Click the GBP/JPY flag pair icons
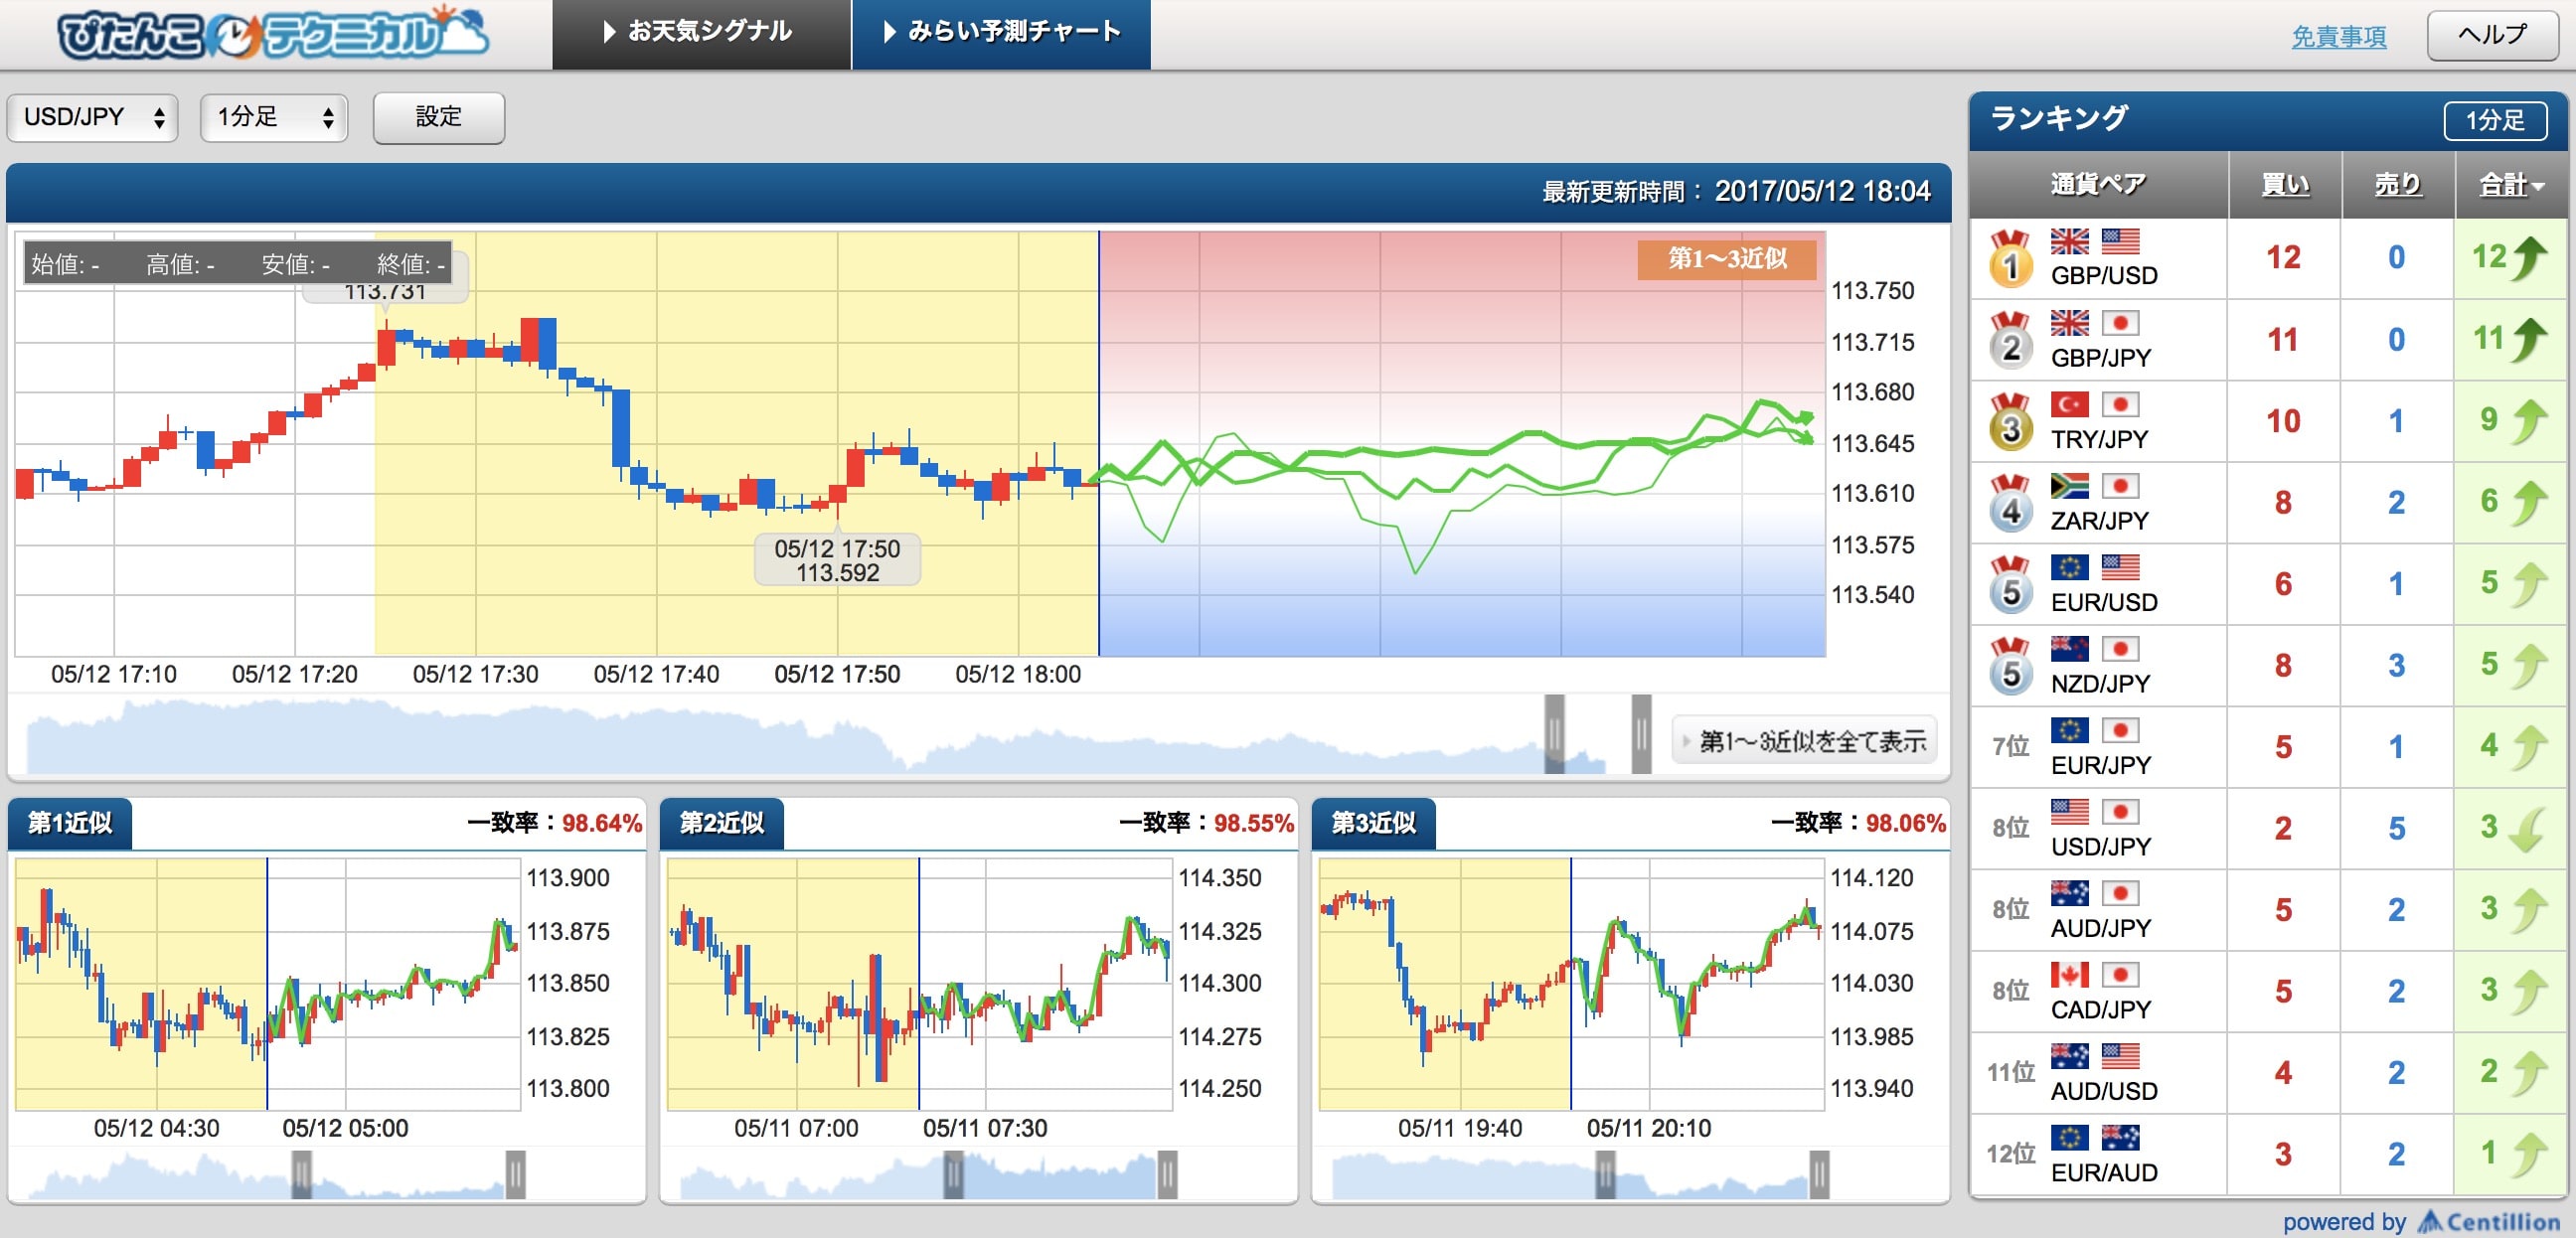 pyautogui.click(x=2095, y=323)
